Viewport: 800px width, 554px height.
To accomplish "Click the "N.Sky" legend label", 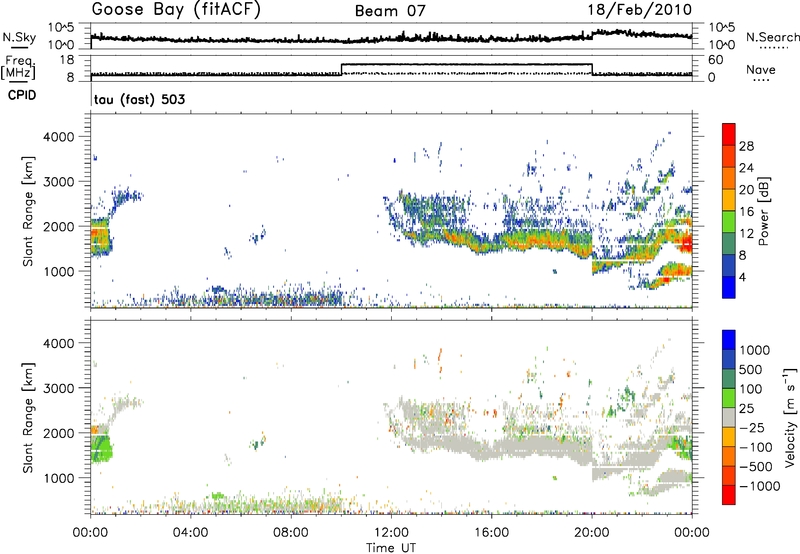I will [x=19, y=37].
